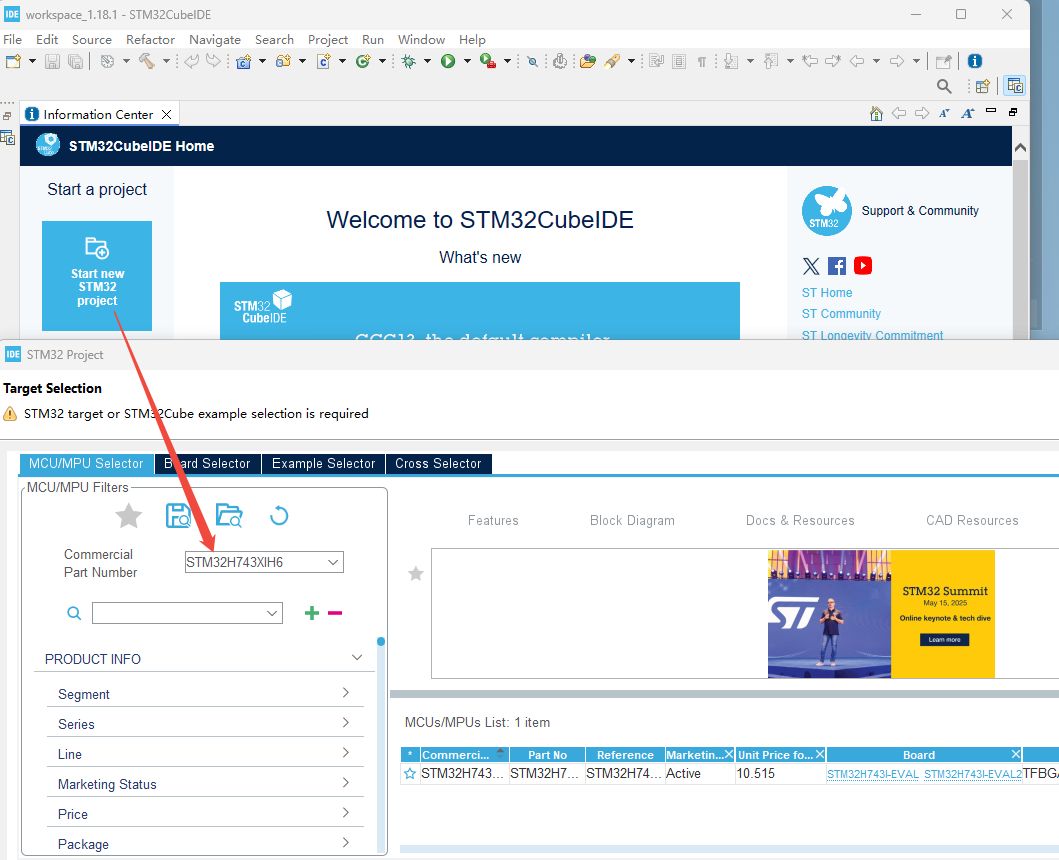Open the Docs & Resources tab
This screenshot has height=860, width=1059.
[x=800, y=520]
